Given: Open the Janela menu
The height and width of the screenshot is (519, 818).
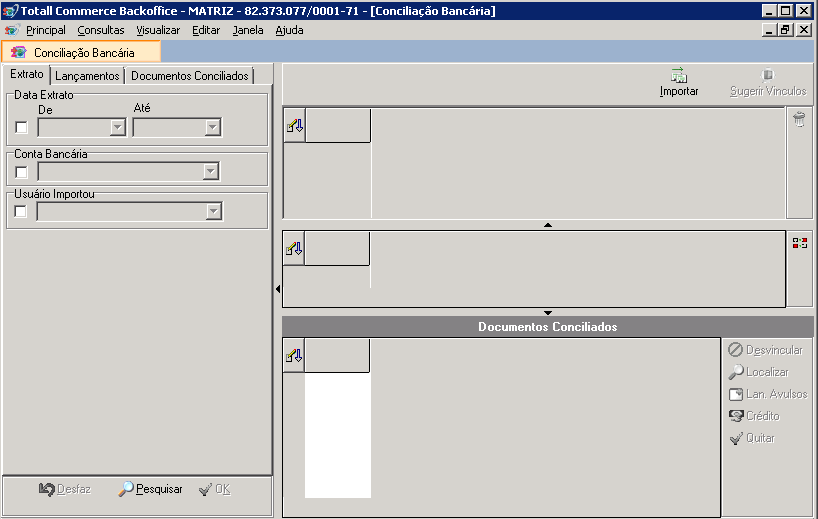Looking at the screenshot, I should [248, 30].
